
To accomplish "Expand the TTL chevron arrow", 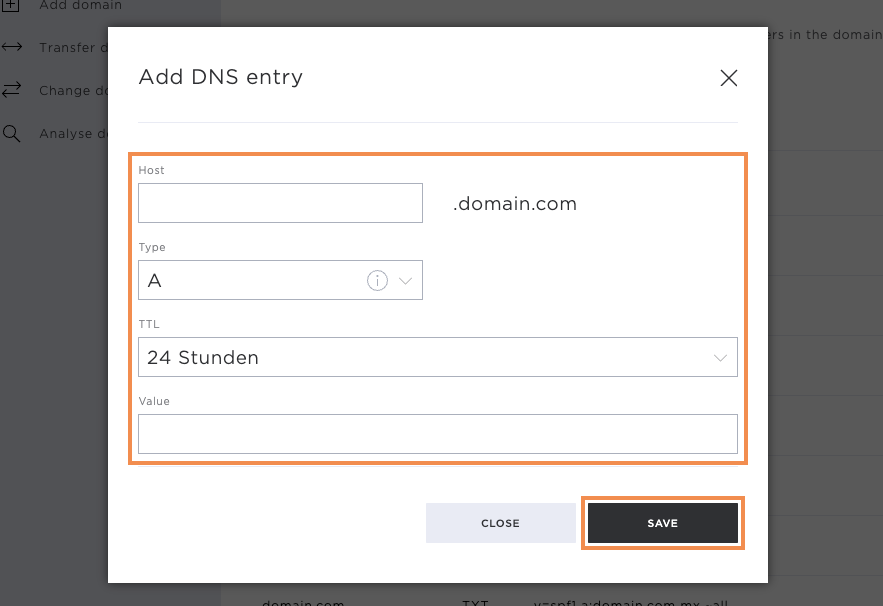I will point(720,357).
